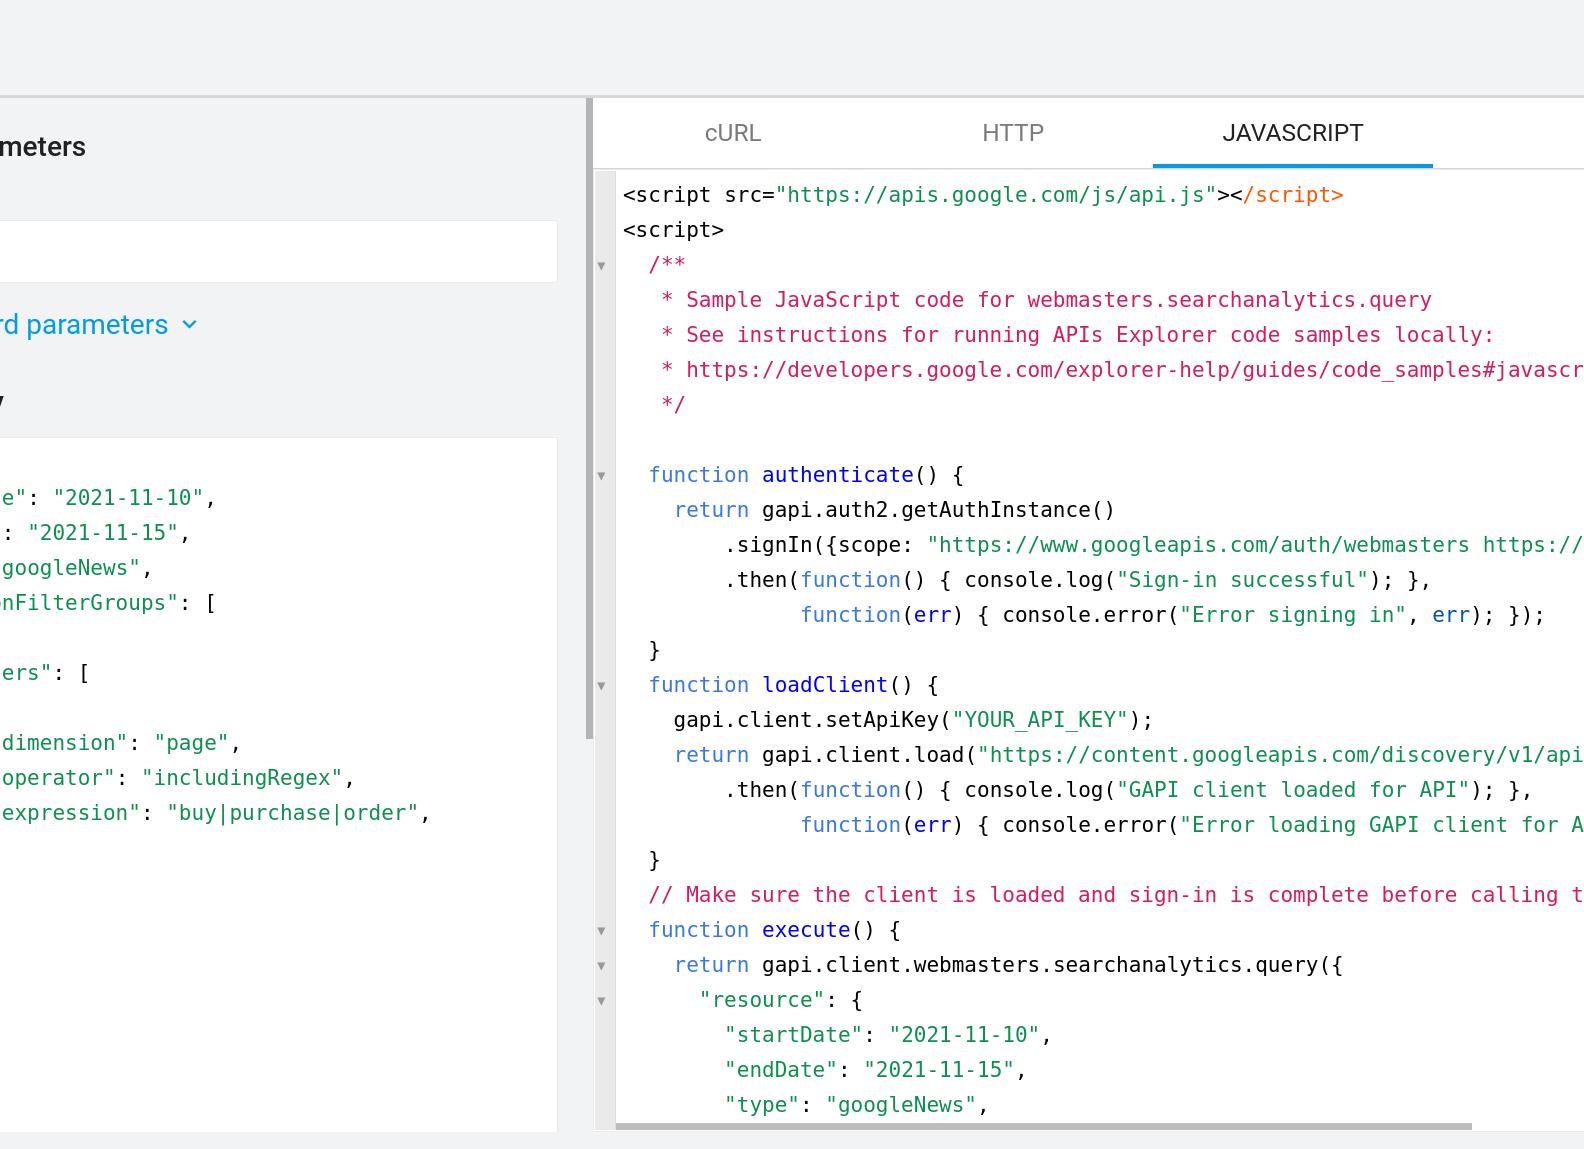Select the JAVASCRIPT tab
Screen dimensions: 1584x1149
1292,133
